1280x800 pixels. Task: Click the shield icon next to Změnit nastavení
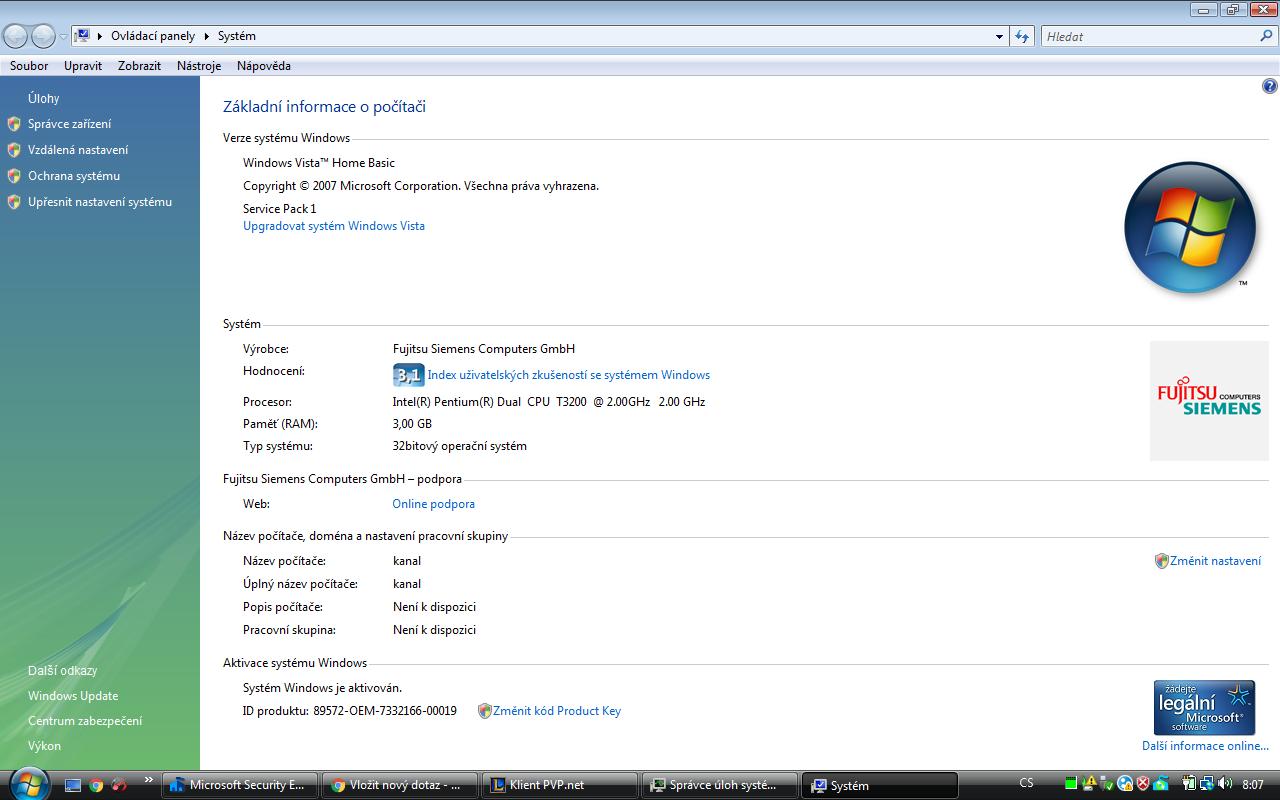[x=1161, y=561]
